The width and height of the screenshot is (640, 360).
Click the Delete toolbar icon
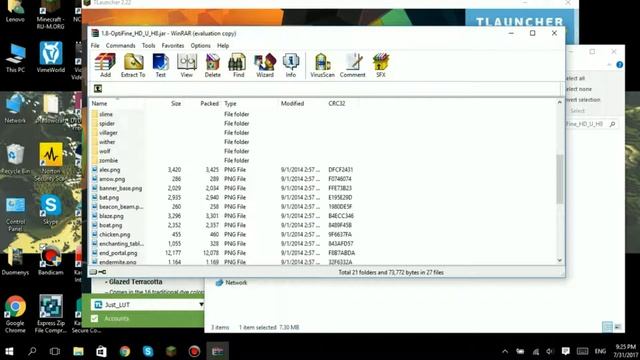(212, 65)
